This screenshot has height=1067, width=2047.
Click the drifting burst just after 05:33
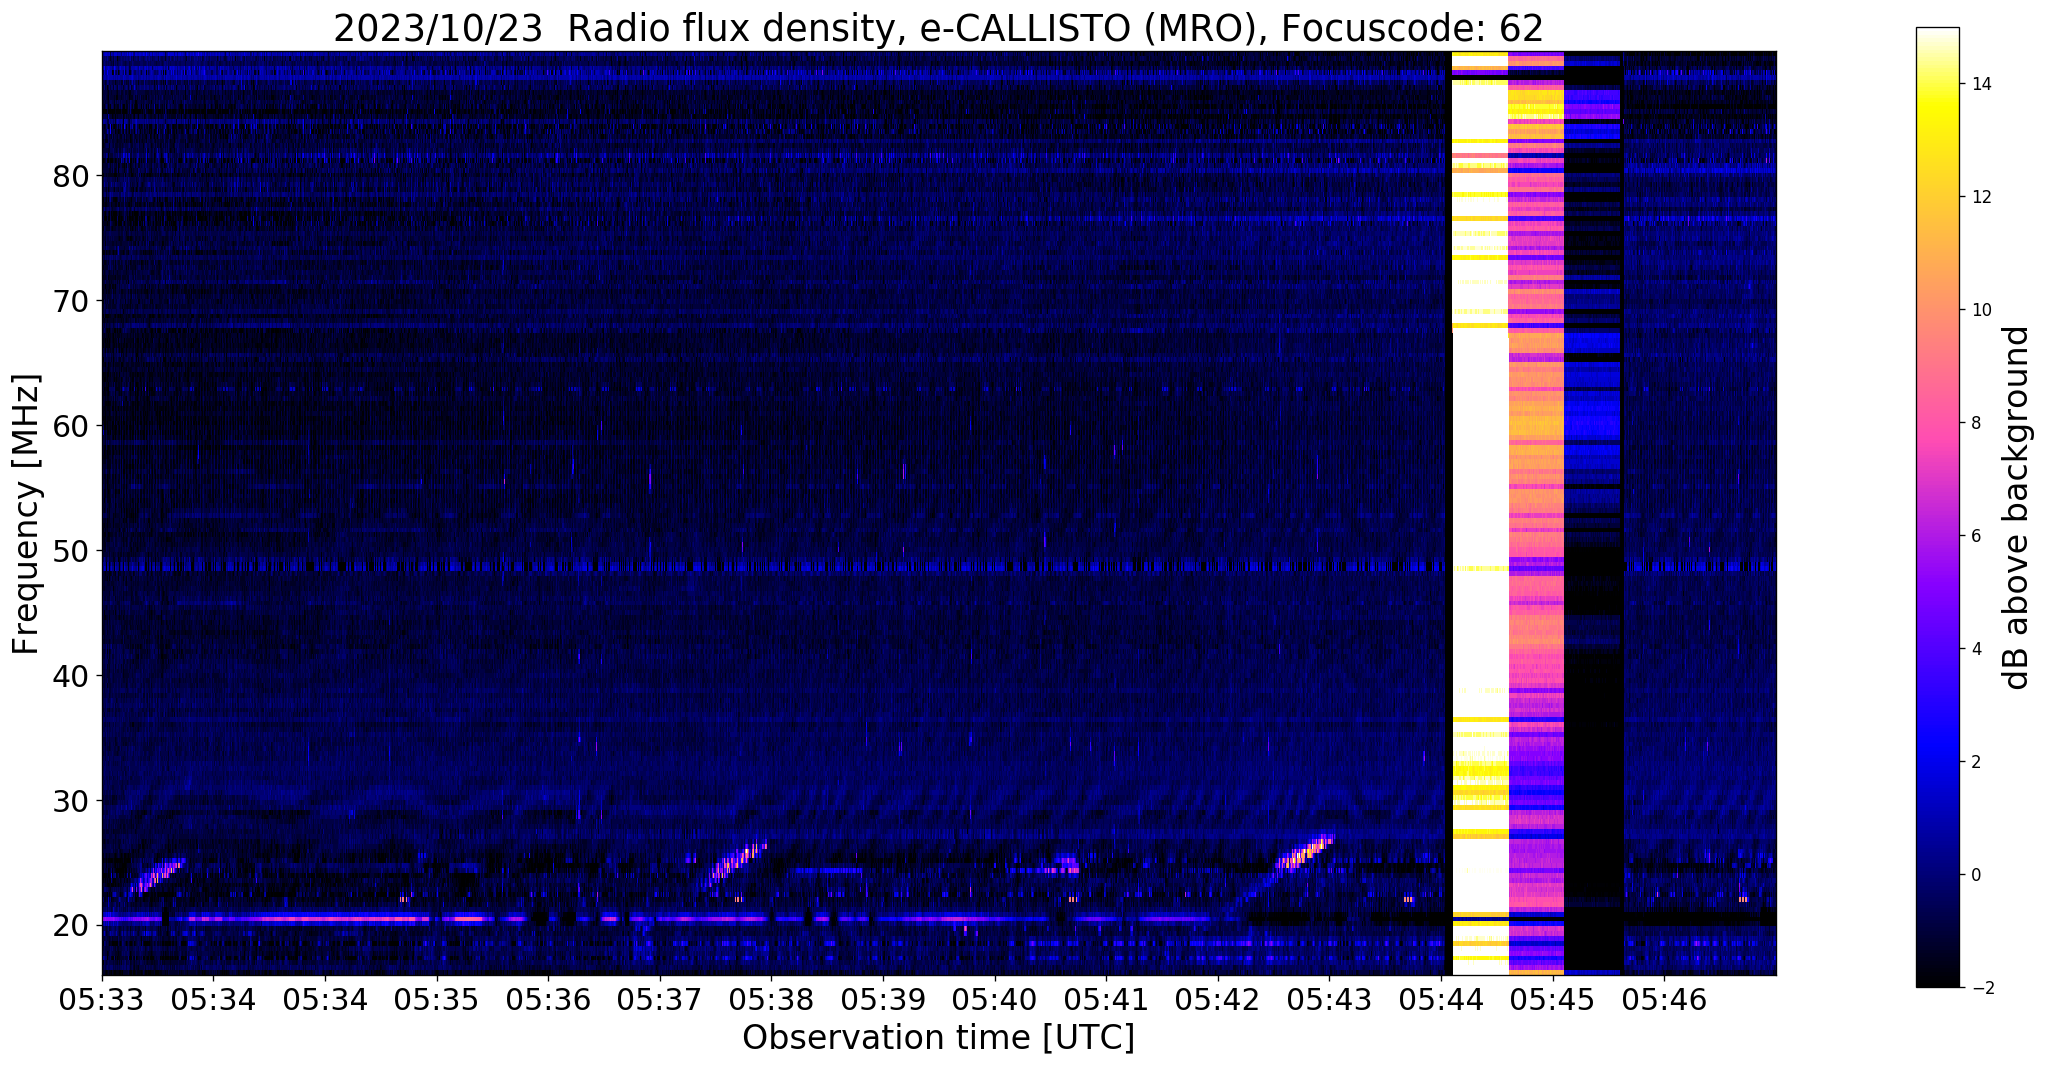coord(157,876)
